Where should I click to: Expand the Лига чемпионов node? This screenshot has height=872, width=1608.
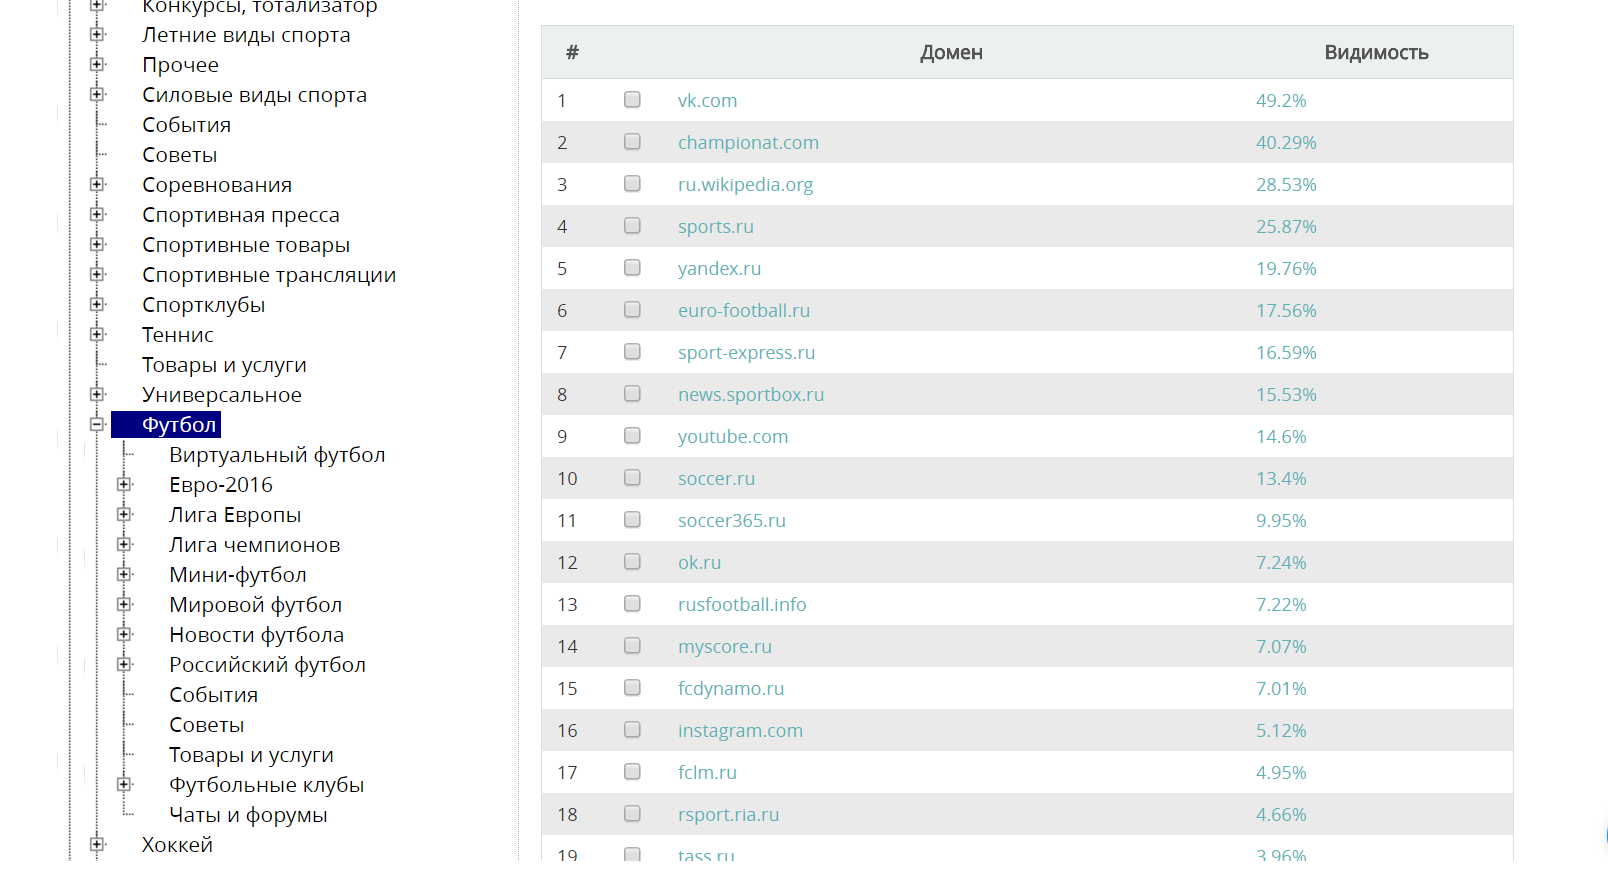click(x=124, y=544)
